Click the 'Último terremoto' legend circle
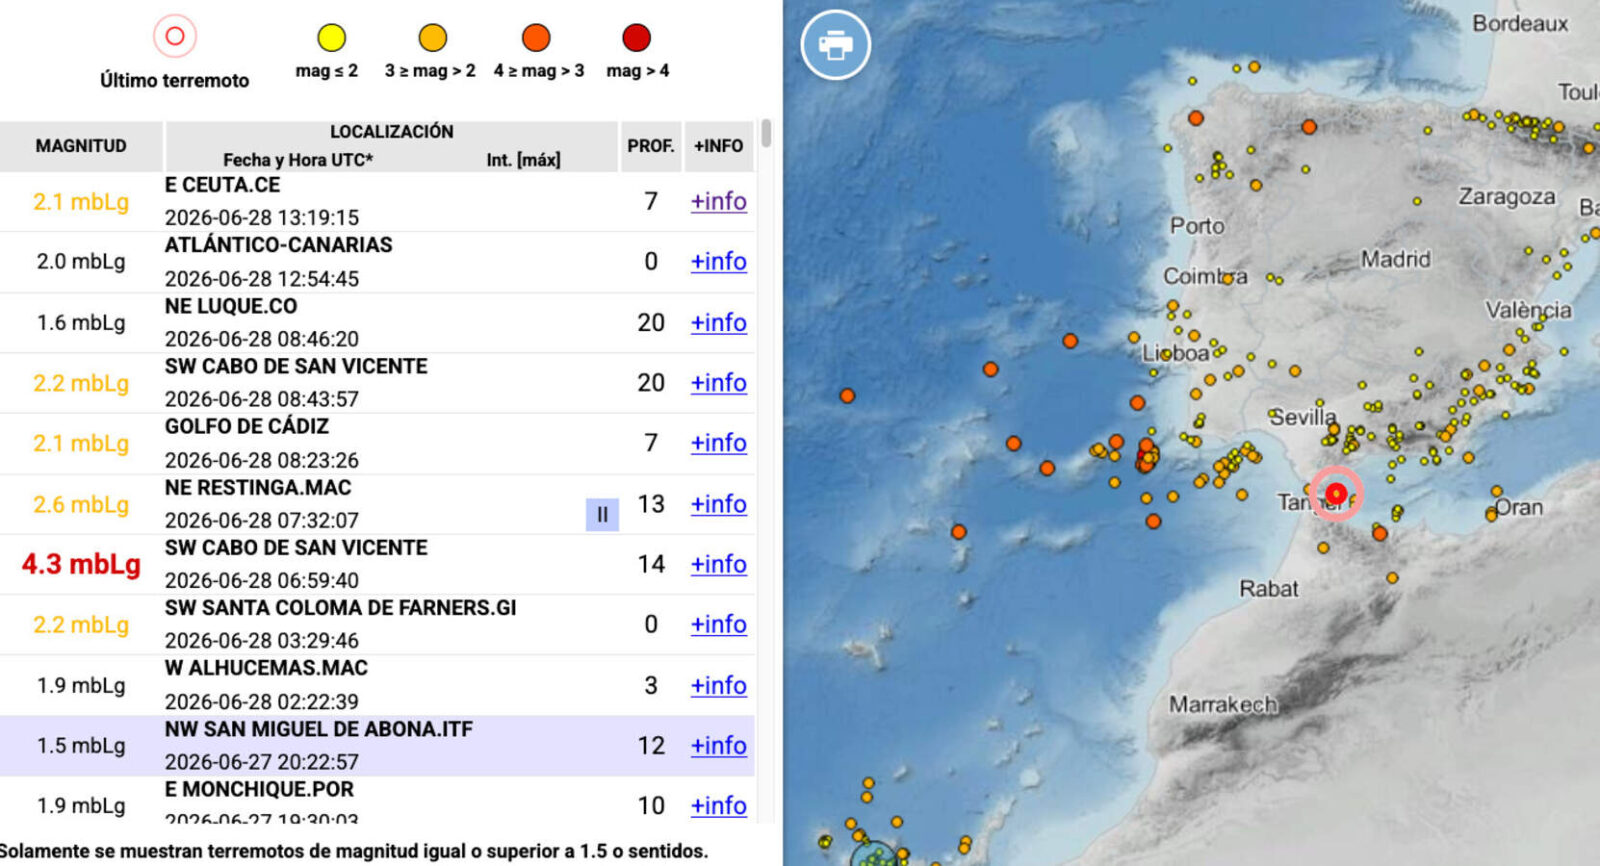 pos(175,36)
